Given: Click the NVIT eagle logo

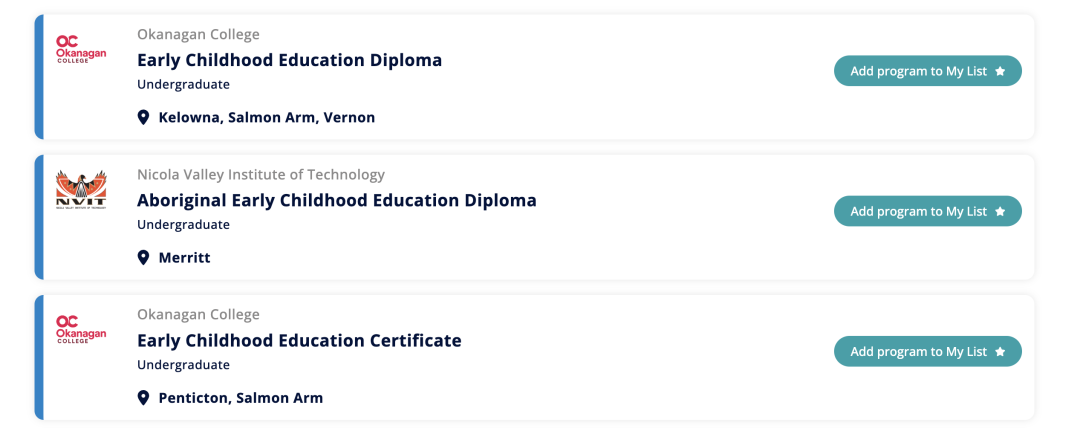Looking at the screenshot, I should (x=81, y=189).
